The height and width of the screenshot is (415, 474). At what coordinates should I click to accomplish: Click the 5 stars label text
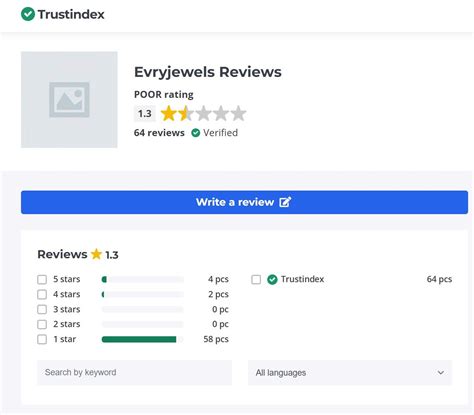(67, 279)
